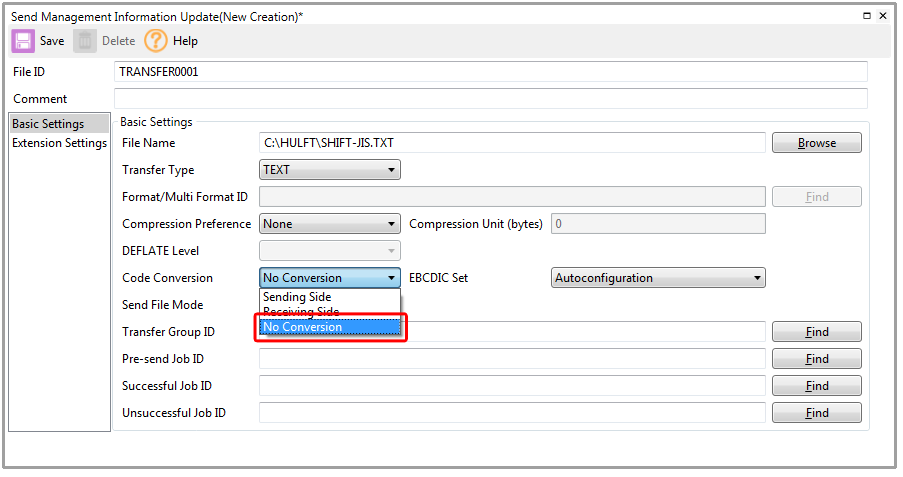Select Basic Settings in the left panel
The height and width of the screenshot is (477, 903).
[x=48, y=124]
